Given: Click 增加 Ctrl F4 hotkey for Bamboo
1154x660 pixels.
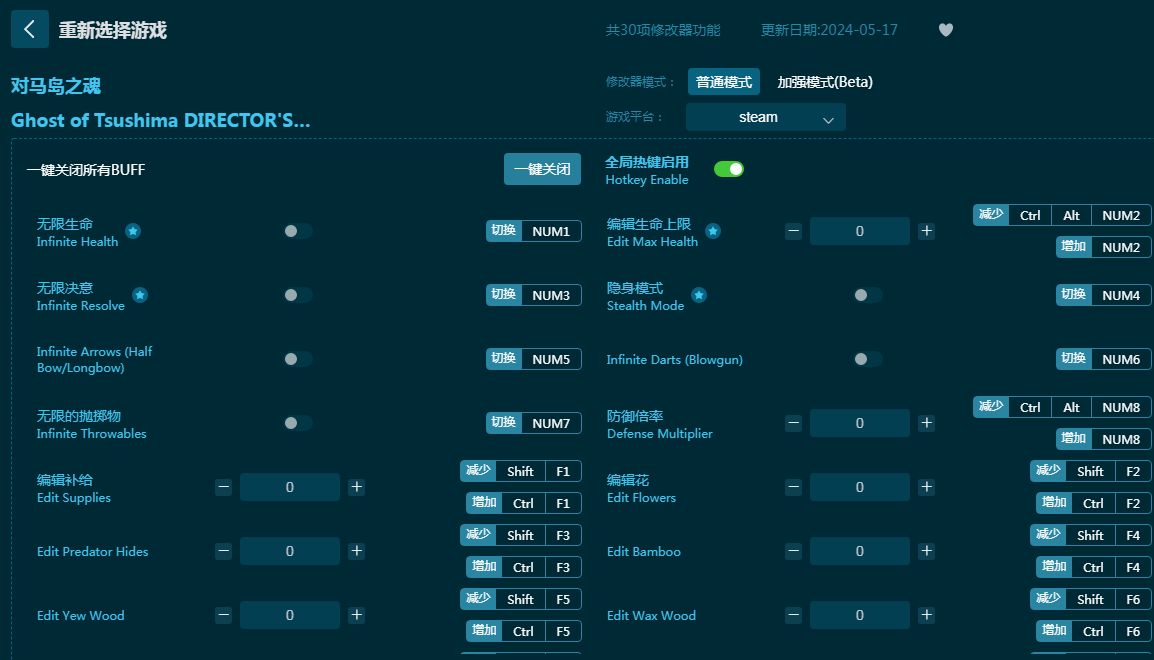Looking at the screenshot, I should (1094, 567).
